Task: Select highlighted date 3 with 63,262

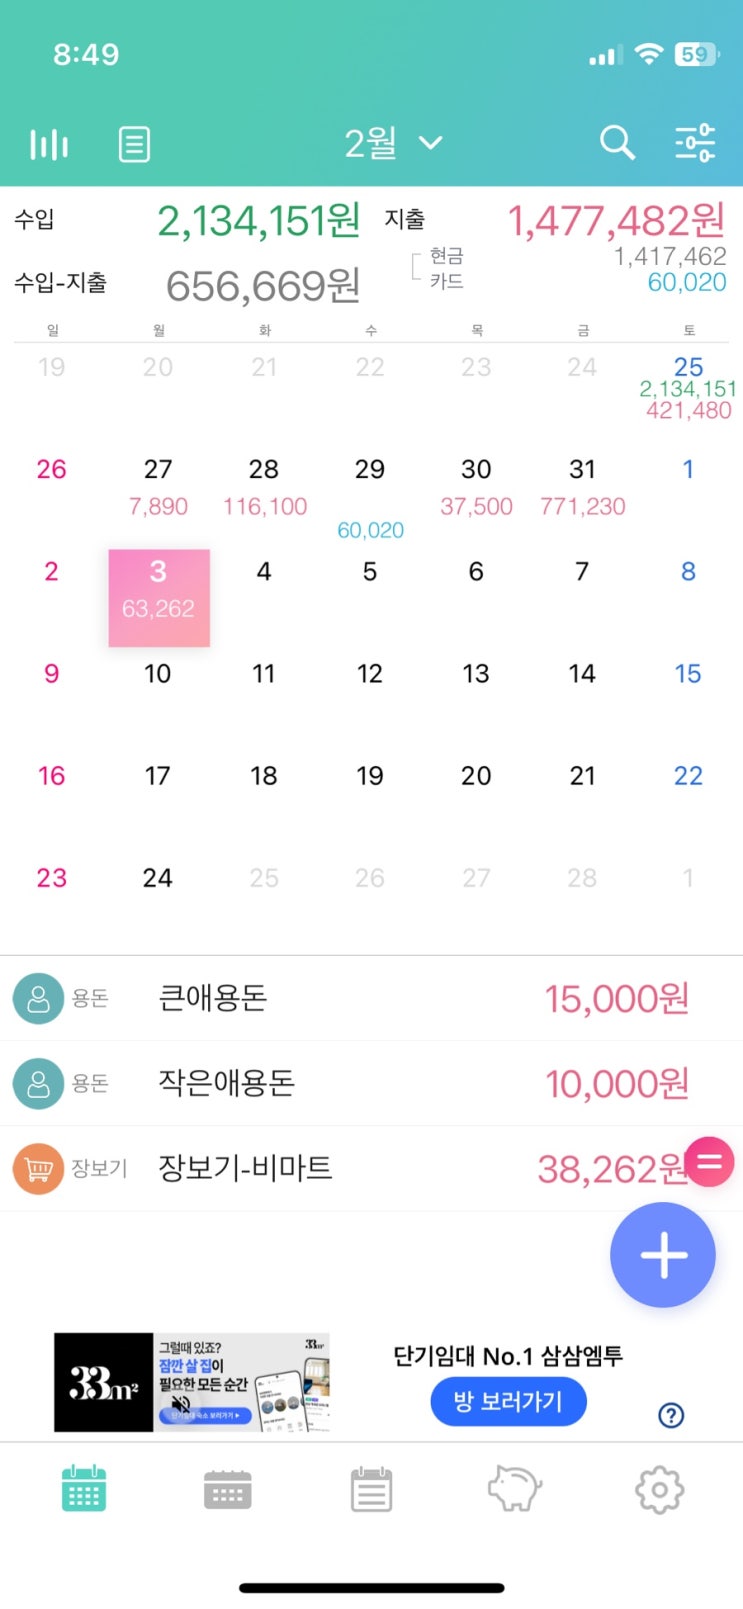Action: (159, 597)
